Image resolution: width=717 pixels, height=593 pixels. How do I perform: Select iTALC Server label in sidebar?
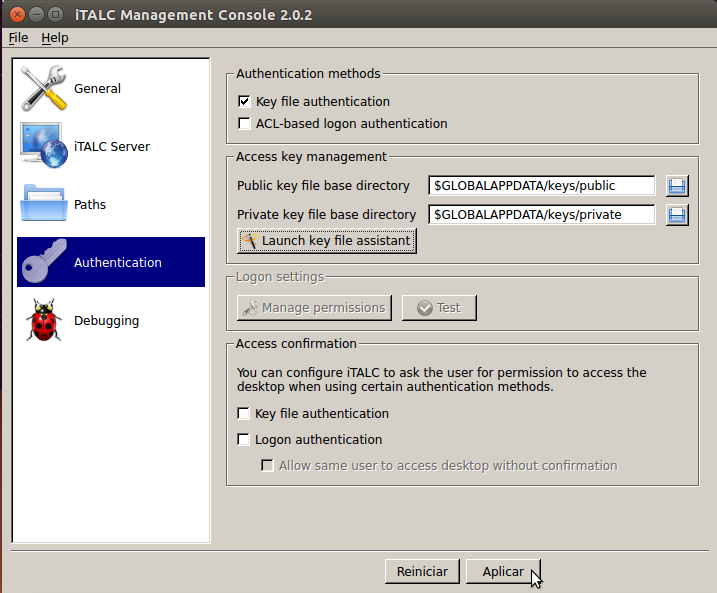pyautogui.click(x=112, y=146)
